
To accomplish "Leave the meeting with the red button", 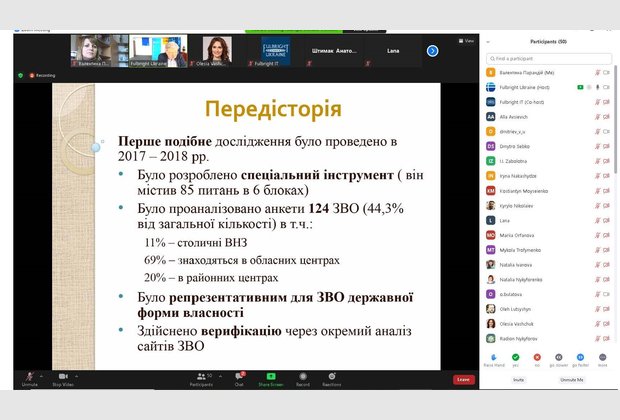I will coord(463,380).
